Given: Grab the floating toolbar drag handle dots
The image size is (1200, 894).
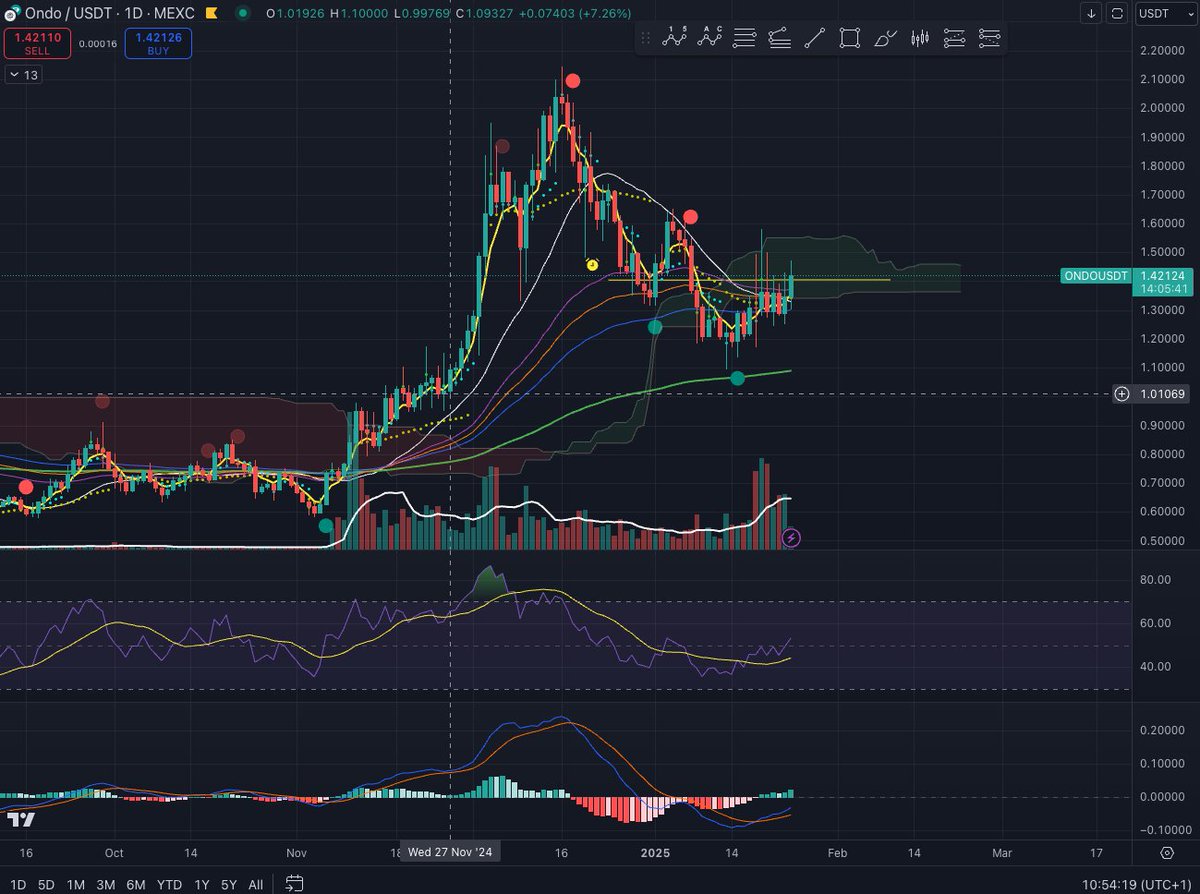Looking at the screenshot, I should click(x=646, y=38).
